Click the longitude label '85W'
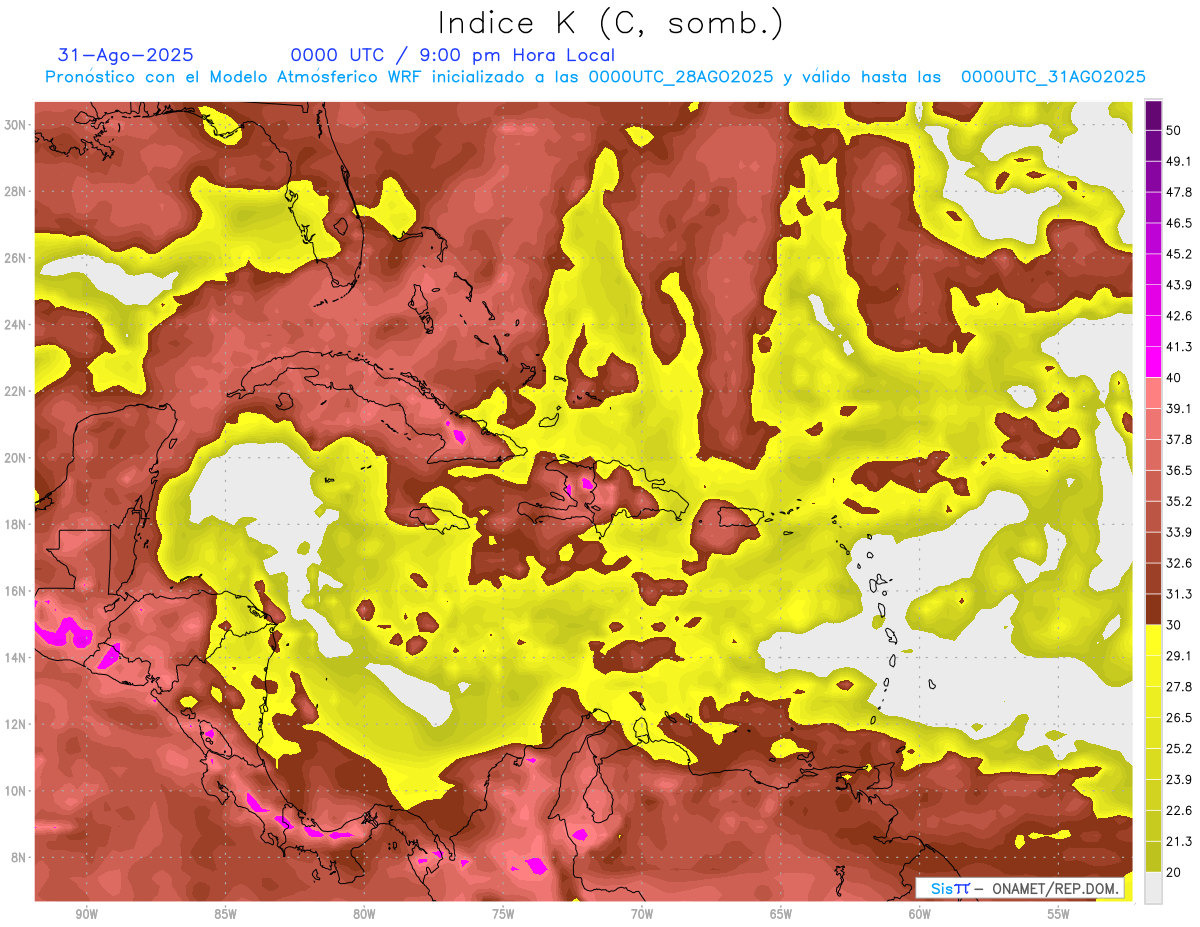 pyautogui.click(x=225, y=914)
